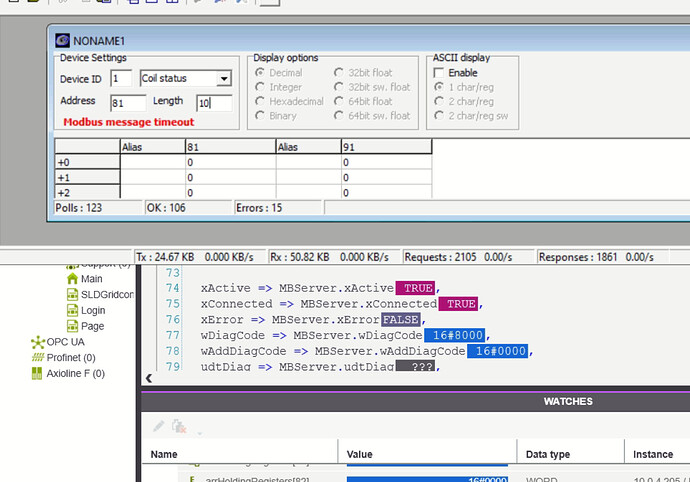Click the Rx : 50.82 KB status entry
Screen dimensions: 690x482
pyautogui.click(x=335, y=257)
